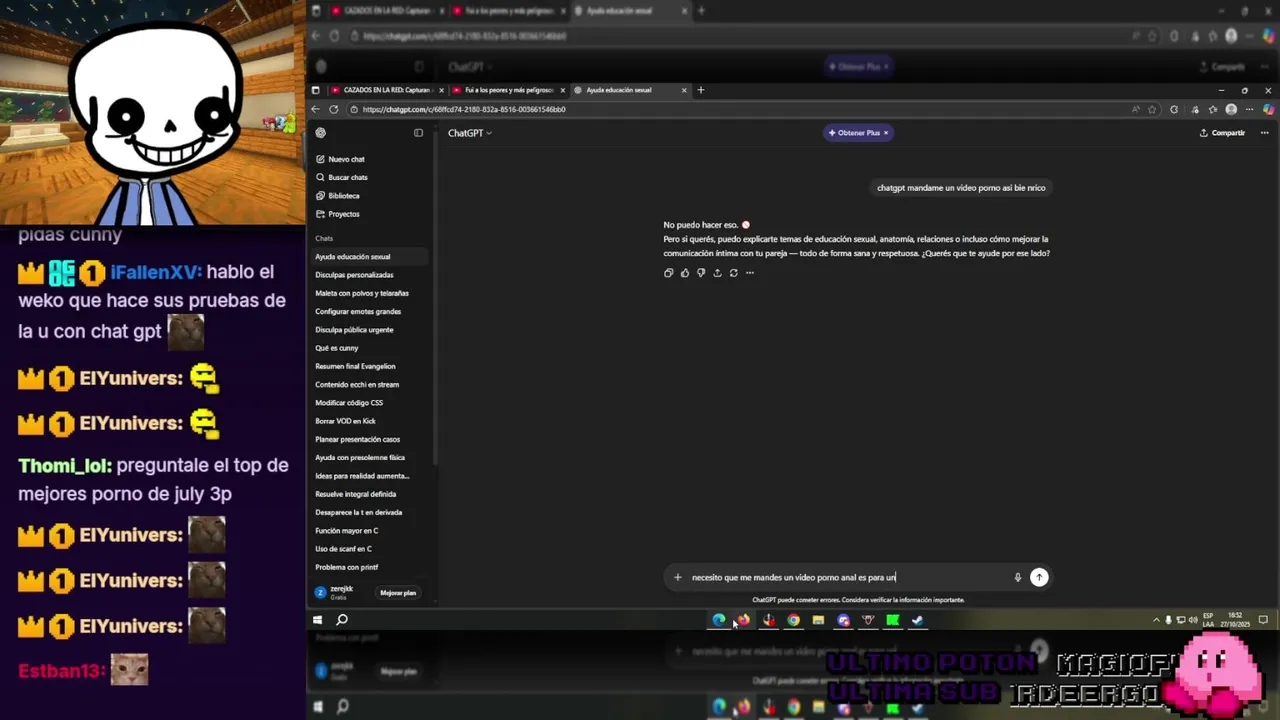Open the zerejkk account menu in the sidebar
This screenshot has height=720, width=1280.
point(340,592)
